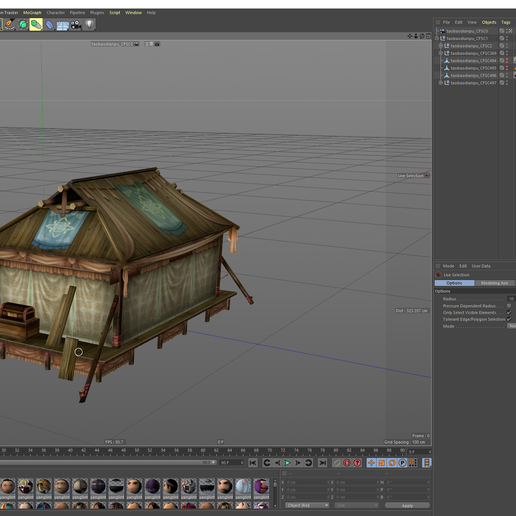The height and width of the screenshot is (516, 516).
Task: Open the Window menu
Action: pos(133,13)
